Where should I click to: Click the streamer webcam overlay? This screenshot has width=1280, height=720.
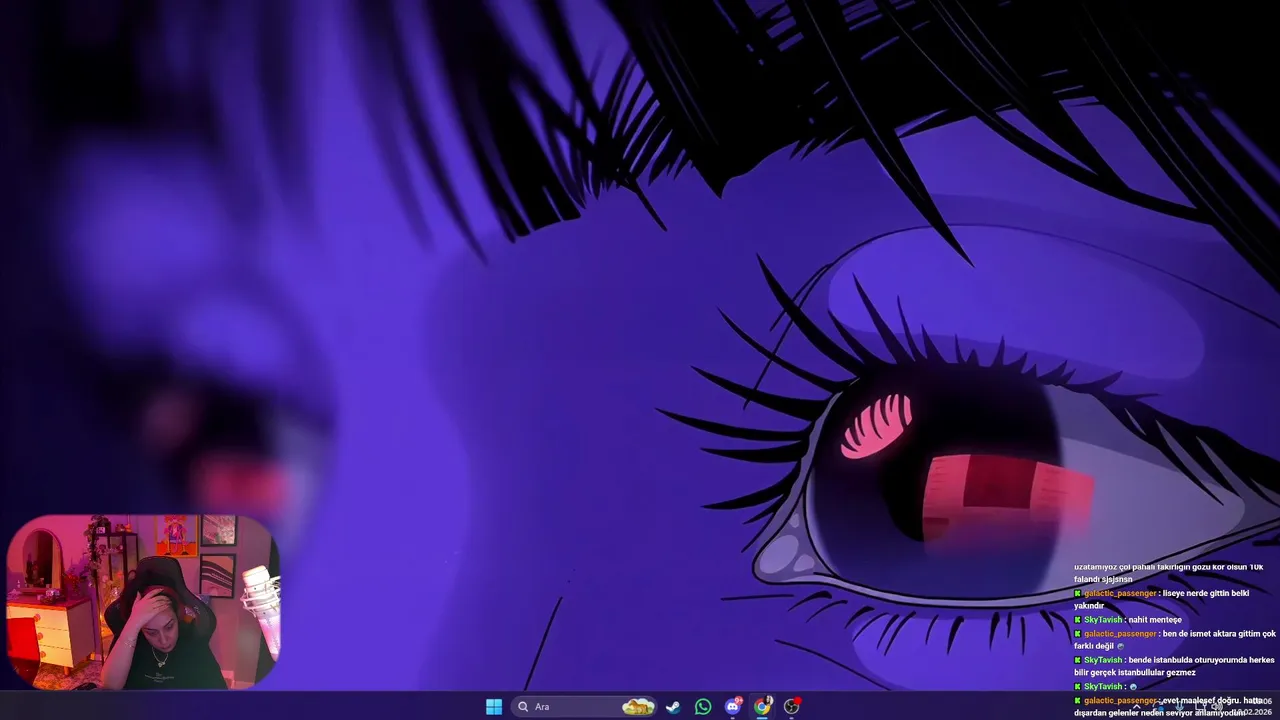point(143,602)
